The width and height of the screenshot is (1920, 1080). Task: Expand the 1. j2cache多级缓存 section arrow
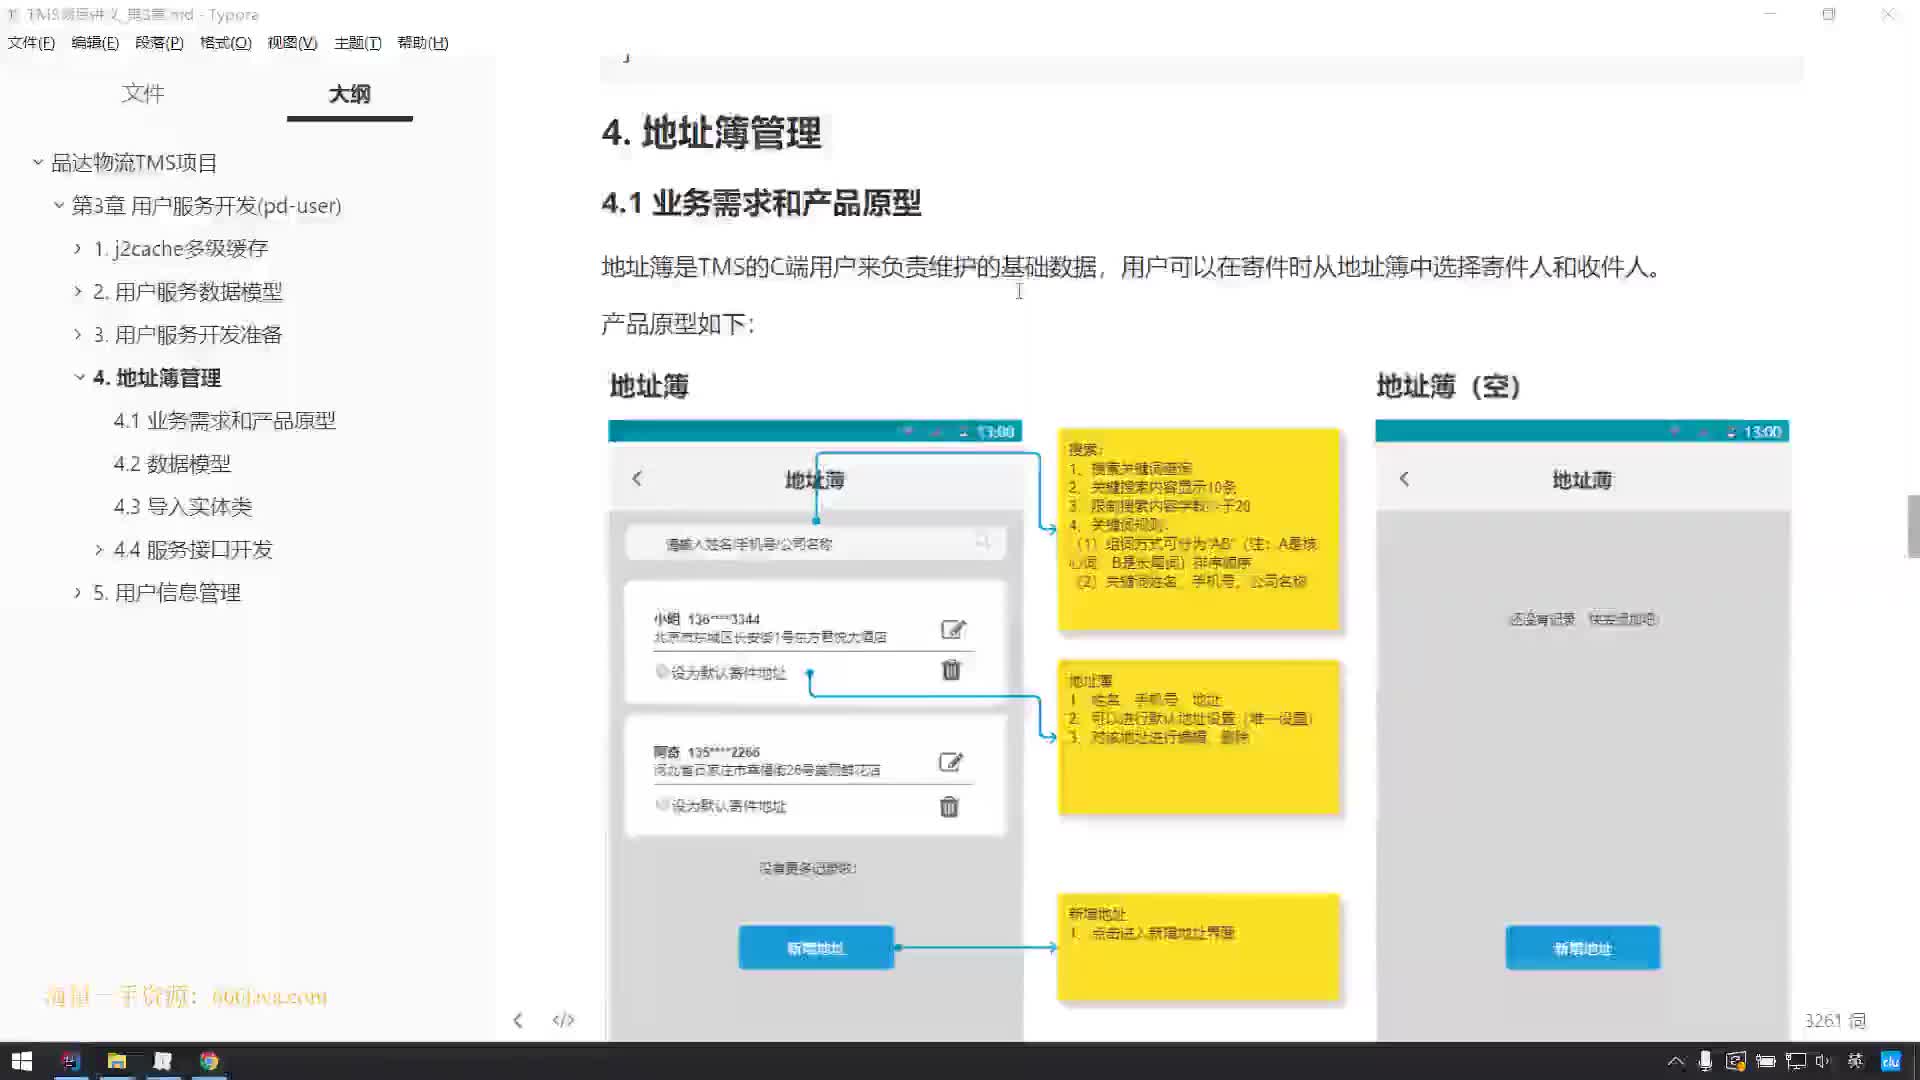[78, 248]
